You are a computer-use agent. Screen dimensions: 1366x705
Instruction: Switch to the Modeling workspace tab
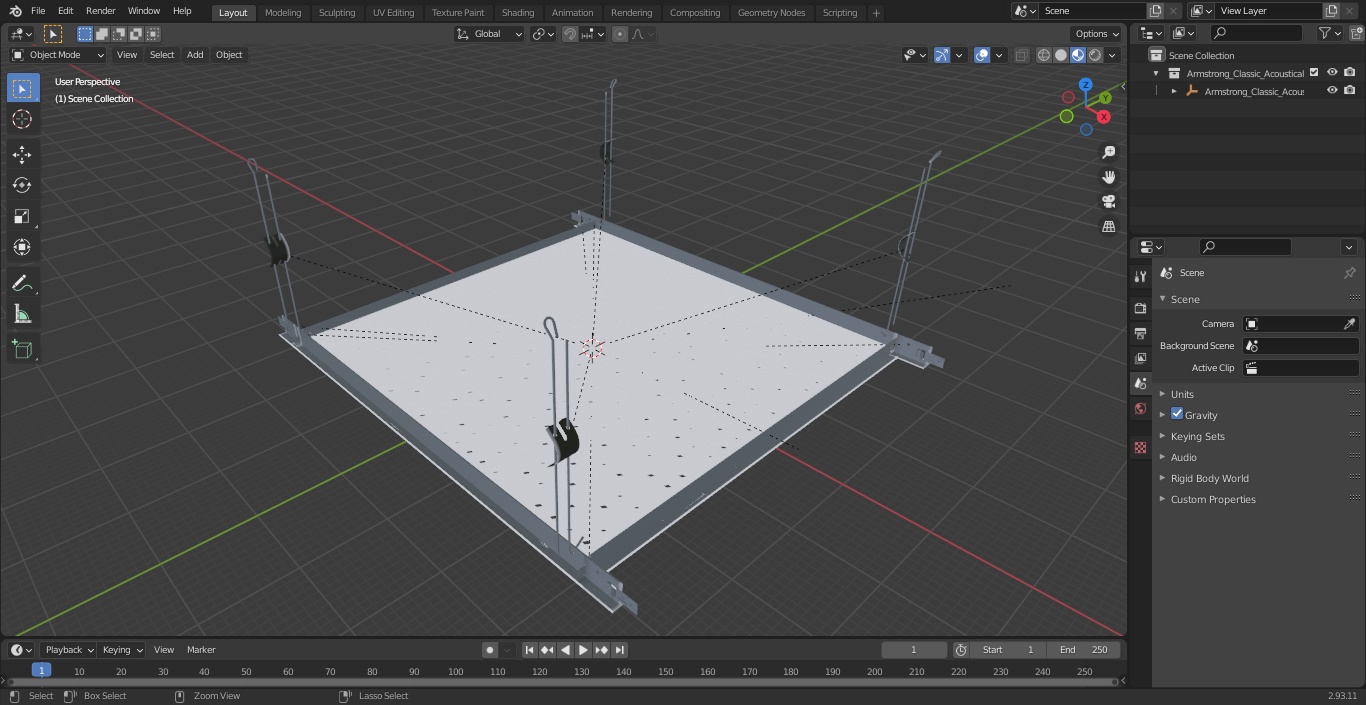(x=283, y=12)
